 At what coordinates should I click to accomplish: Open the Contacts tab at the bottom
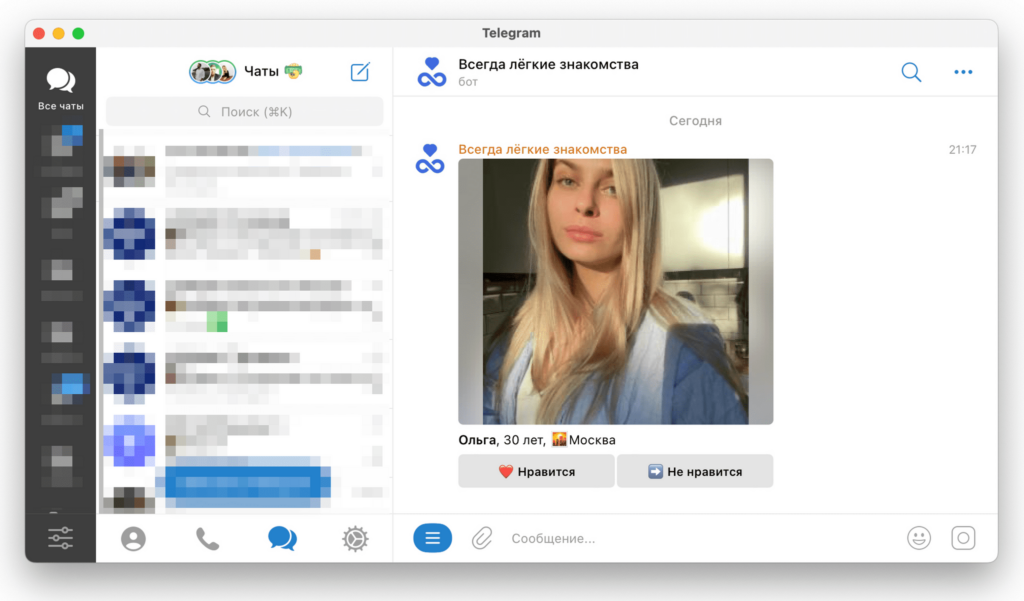click(133, 539)
